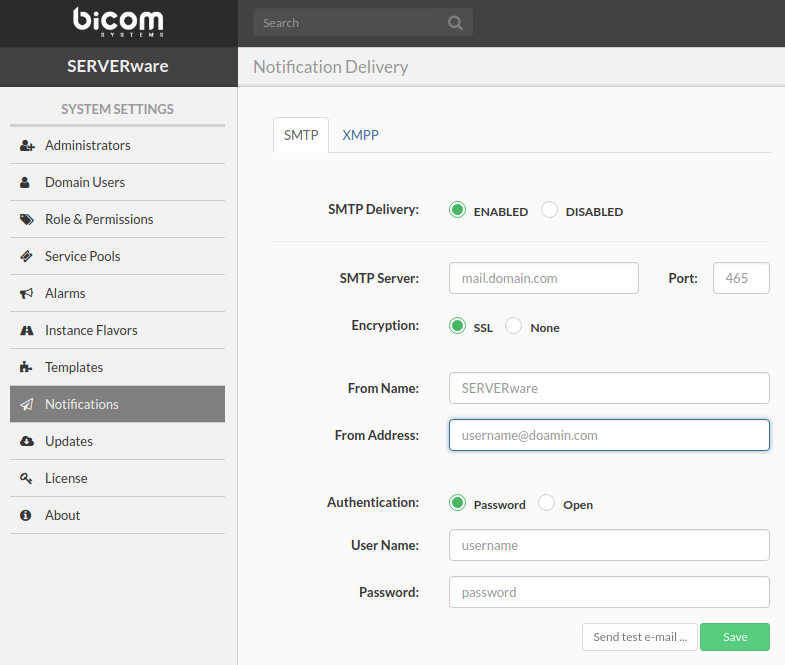Click the Save button

click(x=735, y=637)
